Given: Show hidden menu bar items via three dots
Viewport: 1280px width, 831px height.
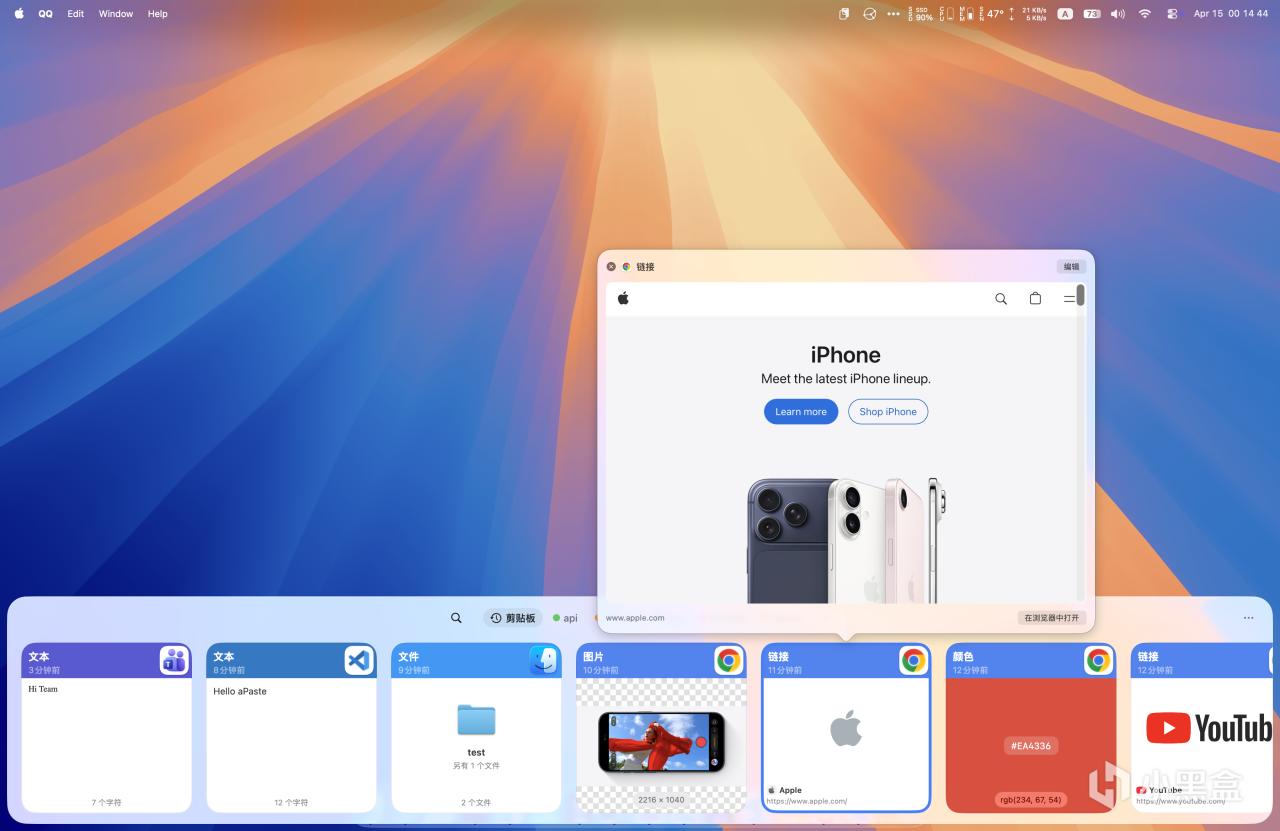Looking at the screenshot, I should [x=893, y=14].
